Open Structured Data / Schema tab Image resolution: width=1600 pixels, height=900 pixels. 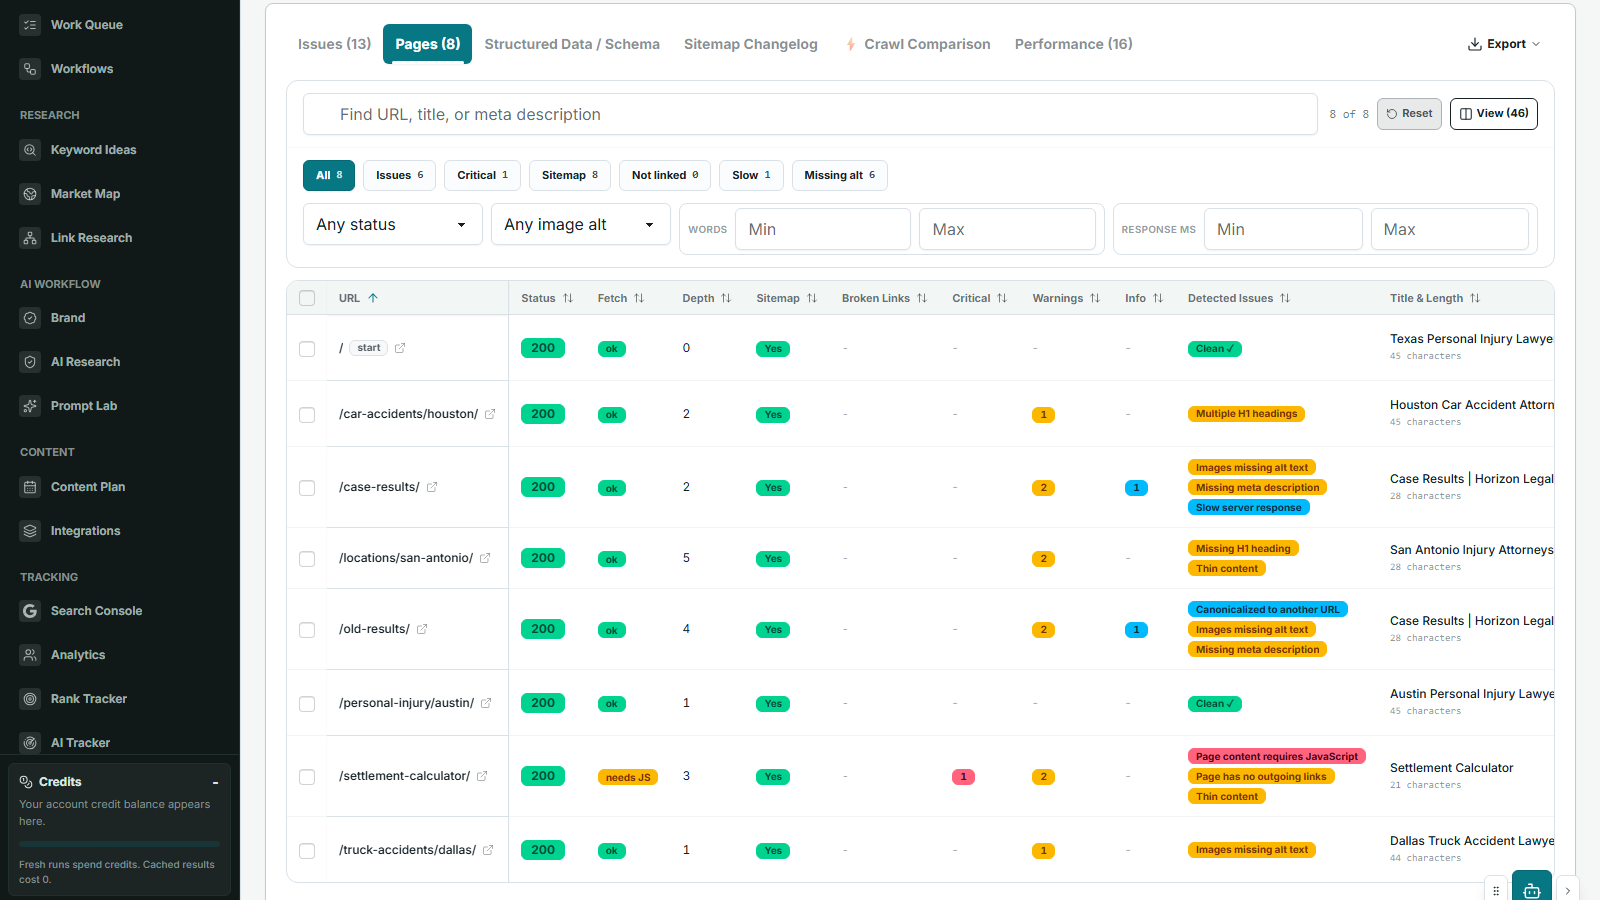572,44
